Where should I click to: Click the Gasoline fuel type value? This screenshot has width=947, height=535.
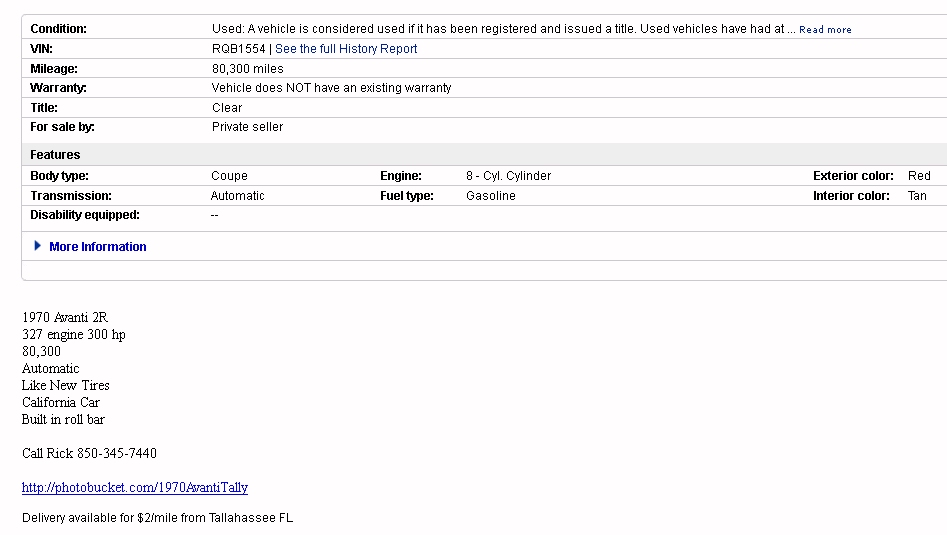pyautogui.click(x=490, y=196)
